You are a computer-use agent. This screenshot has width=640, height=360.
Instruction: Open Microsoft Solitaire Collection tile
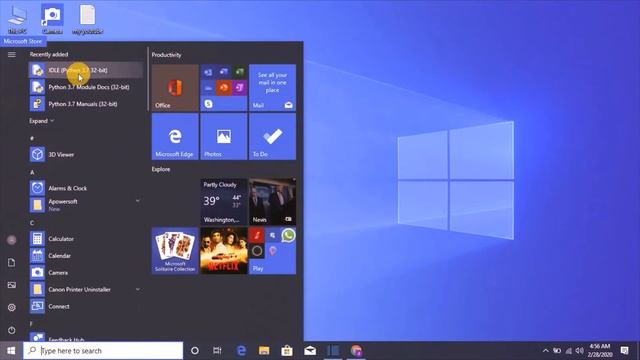[175, 251]
